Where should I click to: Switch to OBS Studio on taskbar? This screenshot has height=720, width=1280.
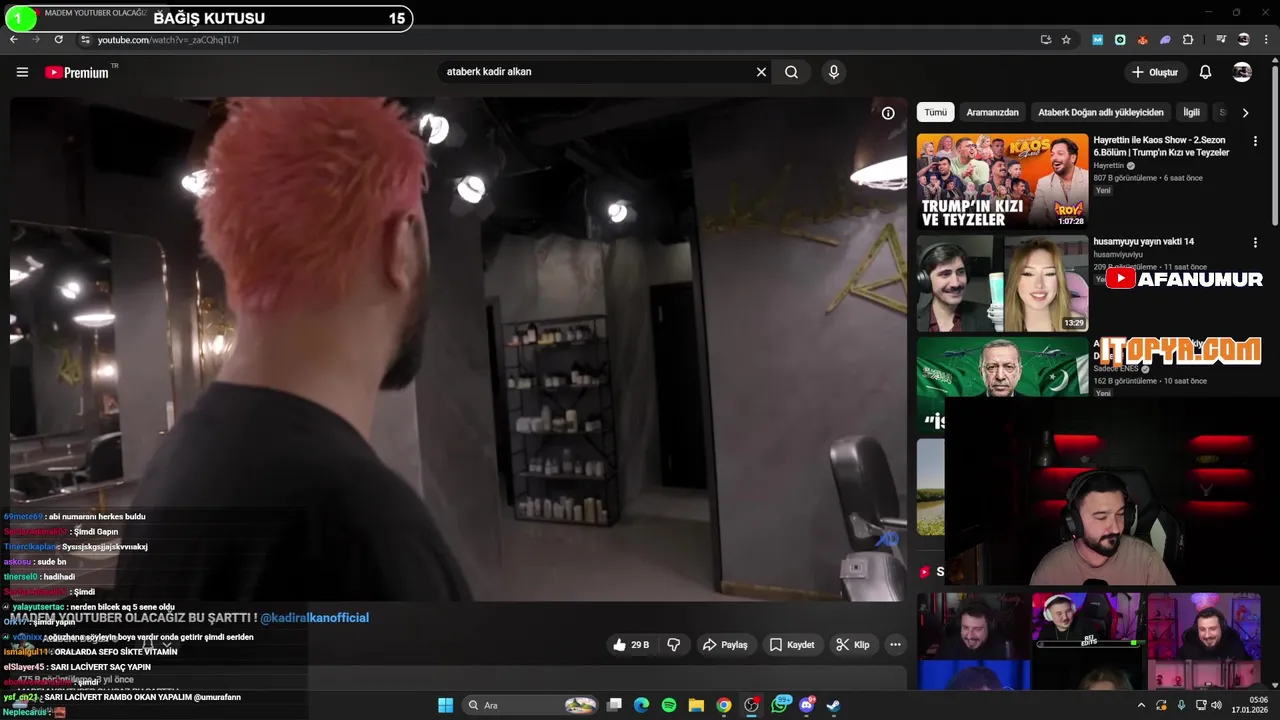751,705
